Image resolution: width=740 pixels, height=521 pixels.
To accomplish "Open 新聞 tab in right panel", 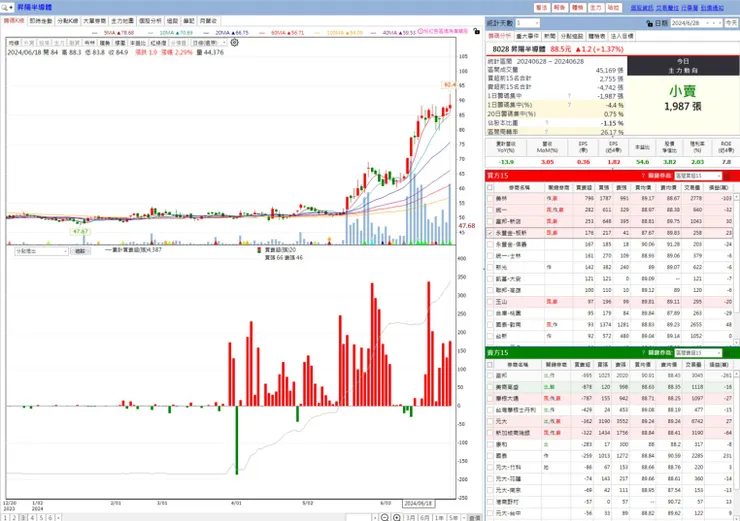I will (549, 36).
